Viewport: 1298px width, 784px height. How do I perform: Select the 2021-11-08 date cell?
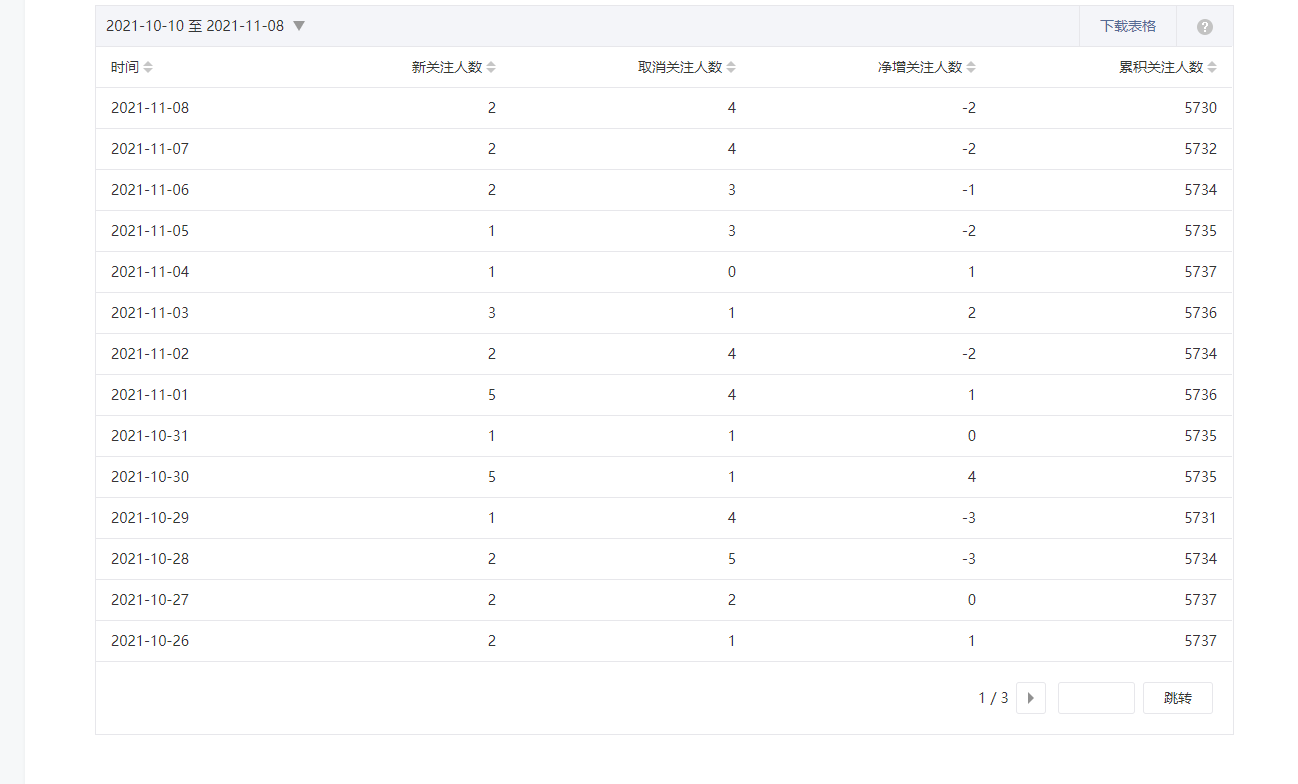tap(150, 108)
